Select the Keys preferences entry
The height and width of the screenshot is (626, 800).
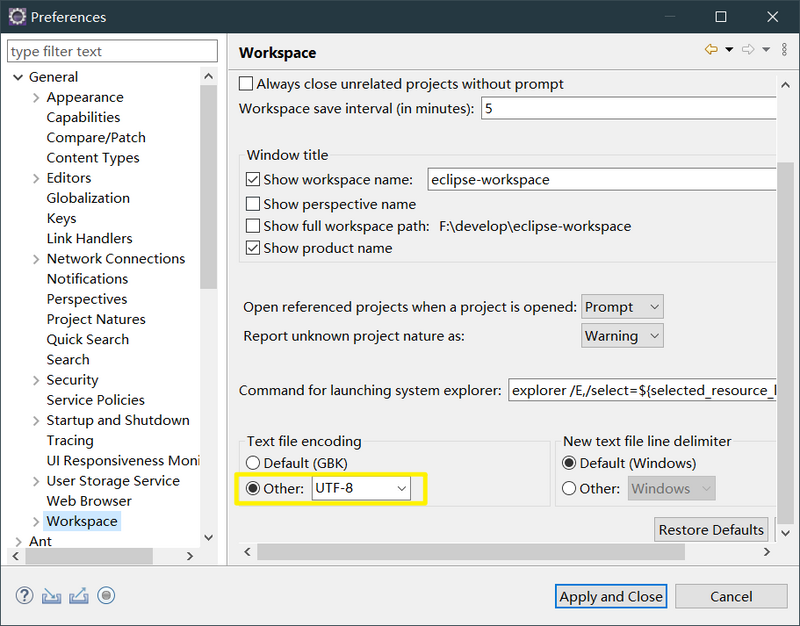(x=61, y=218)
